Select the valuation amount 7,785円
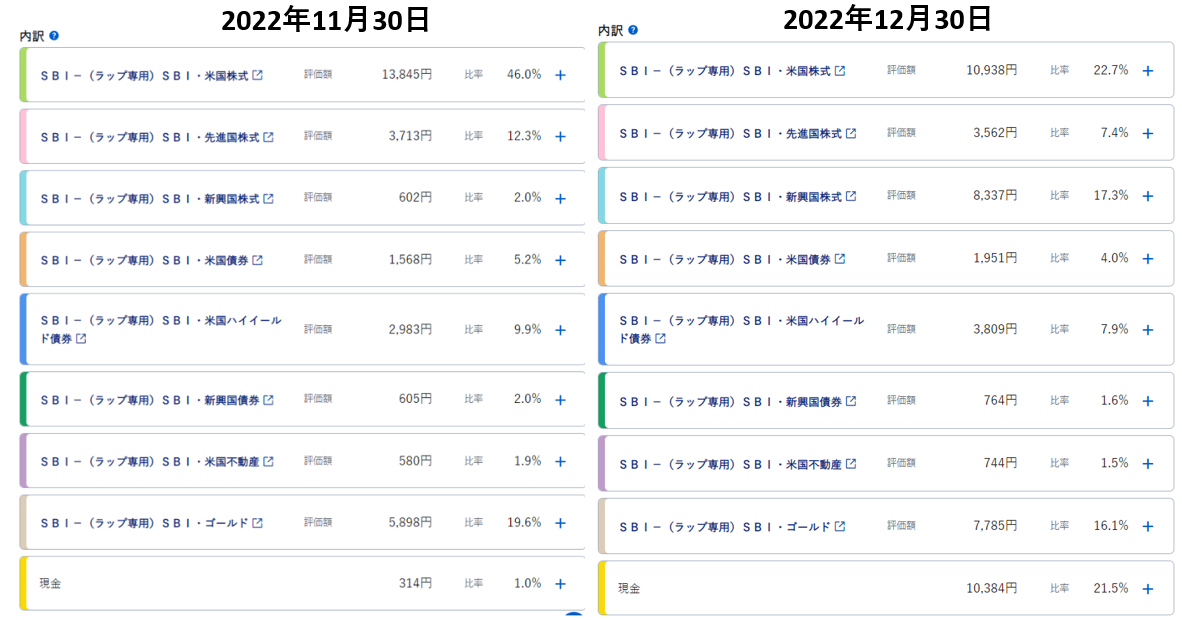 [995, 525]
